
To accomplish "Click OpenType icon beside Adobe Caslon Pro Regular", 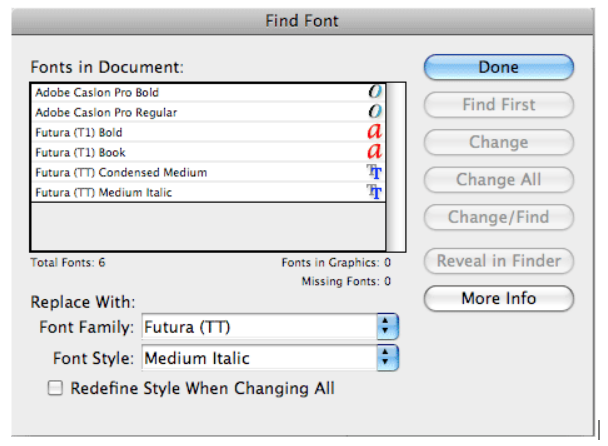I will 375,112.
